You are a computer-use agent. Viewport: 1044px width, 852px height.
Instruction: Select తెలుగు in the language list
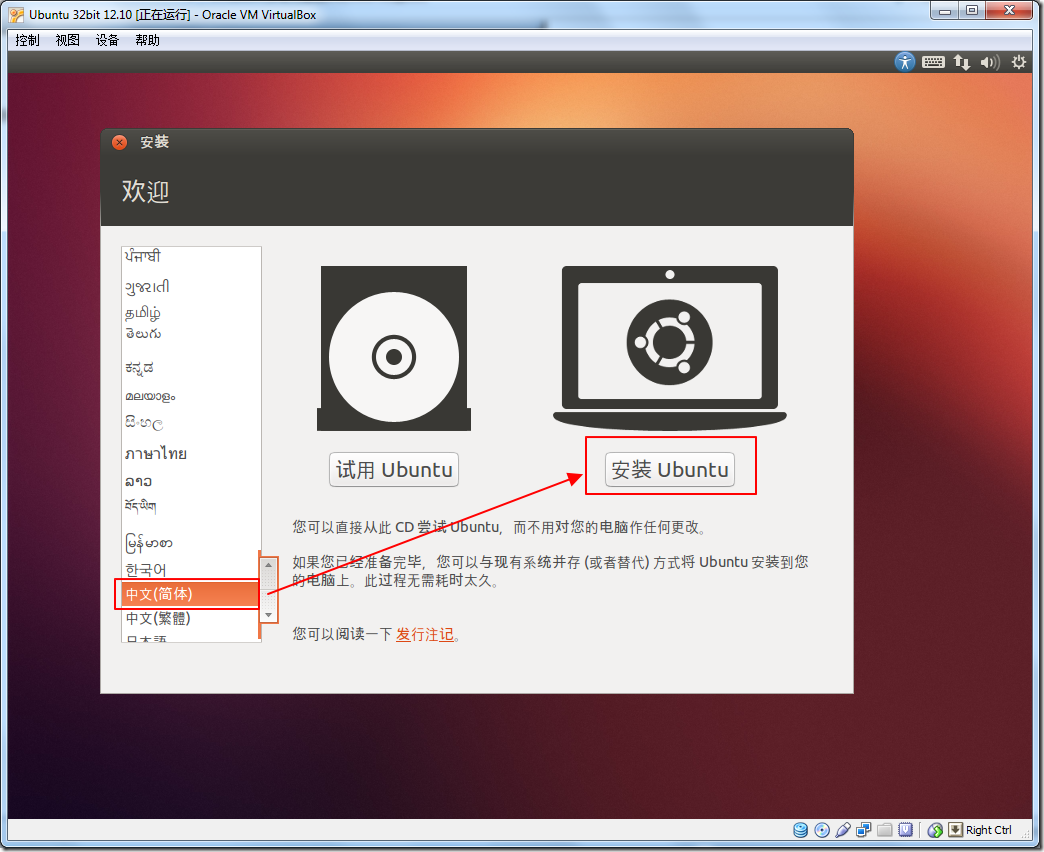click(190, 333)
